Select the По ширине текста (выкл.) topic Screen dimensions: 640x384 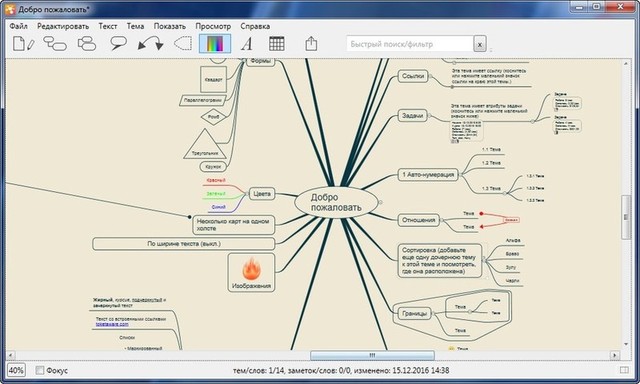tap(184, 244)
